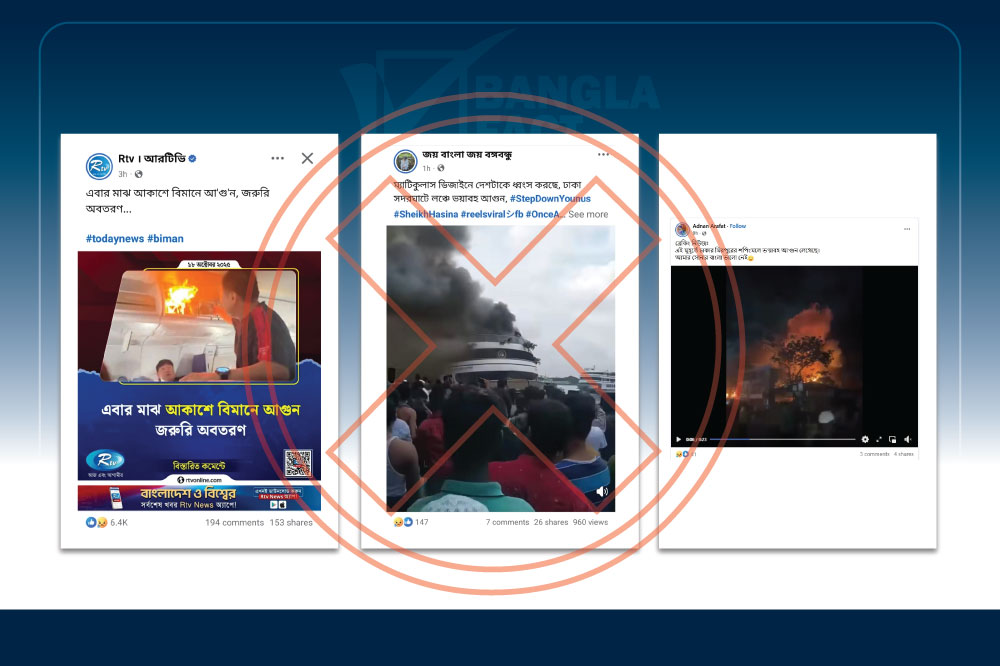This screenshot has width=1000, height=666.
Task: Open the #StepDownYounus hashtag
Action: 549,199
